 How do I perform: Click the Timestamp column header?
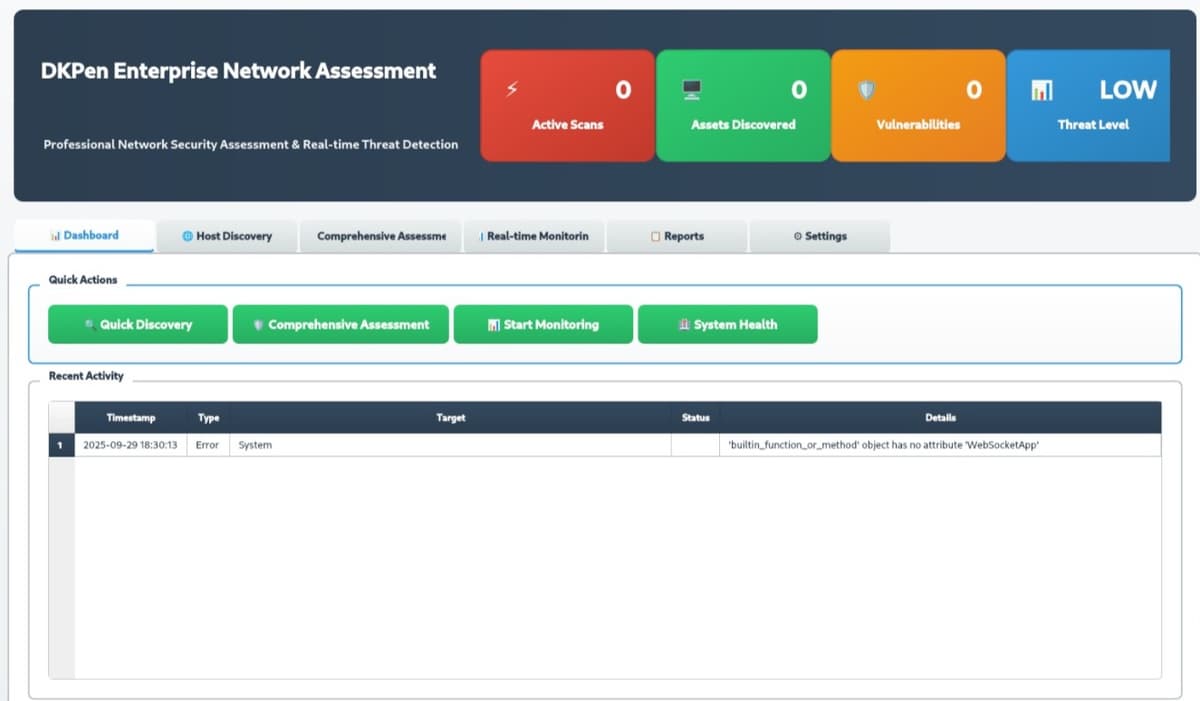pos(131,418)
